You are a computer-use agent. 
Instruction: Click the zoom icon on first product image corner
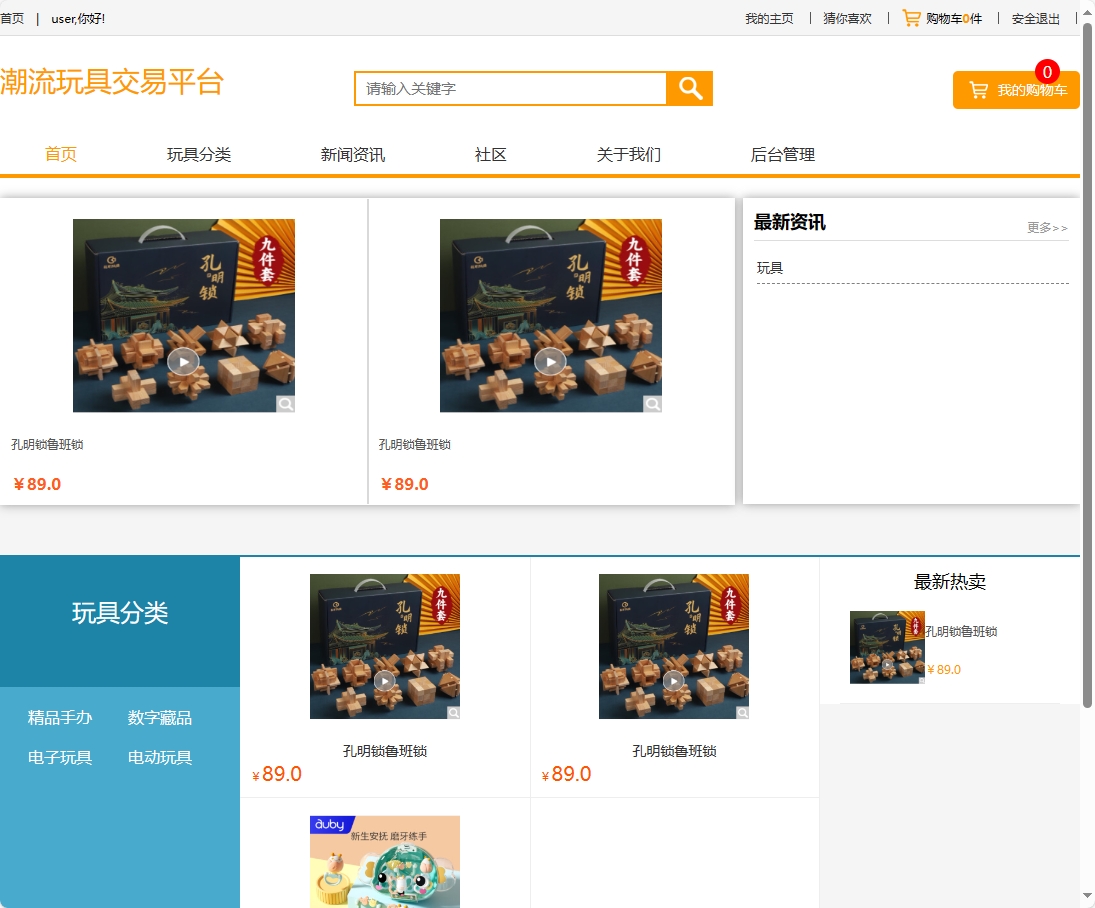coord(286,404)
